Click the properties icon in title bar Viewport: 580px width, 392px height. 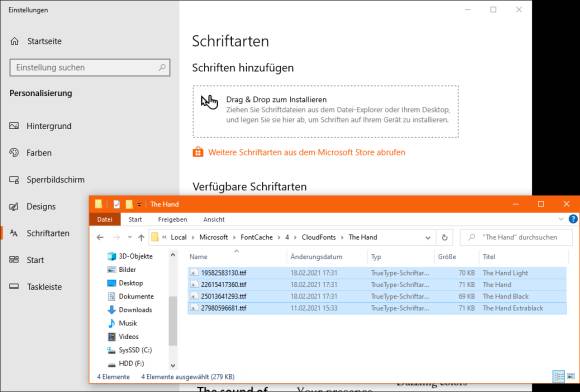pos(117,204)
